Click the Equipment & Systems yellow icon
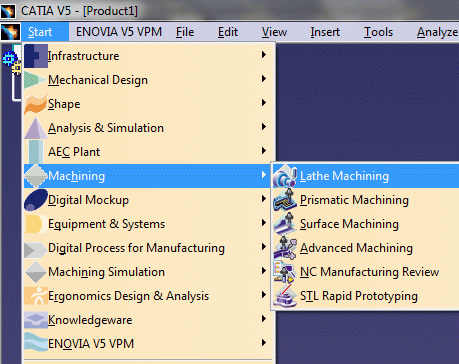 pos(36,224)
